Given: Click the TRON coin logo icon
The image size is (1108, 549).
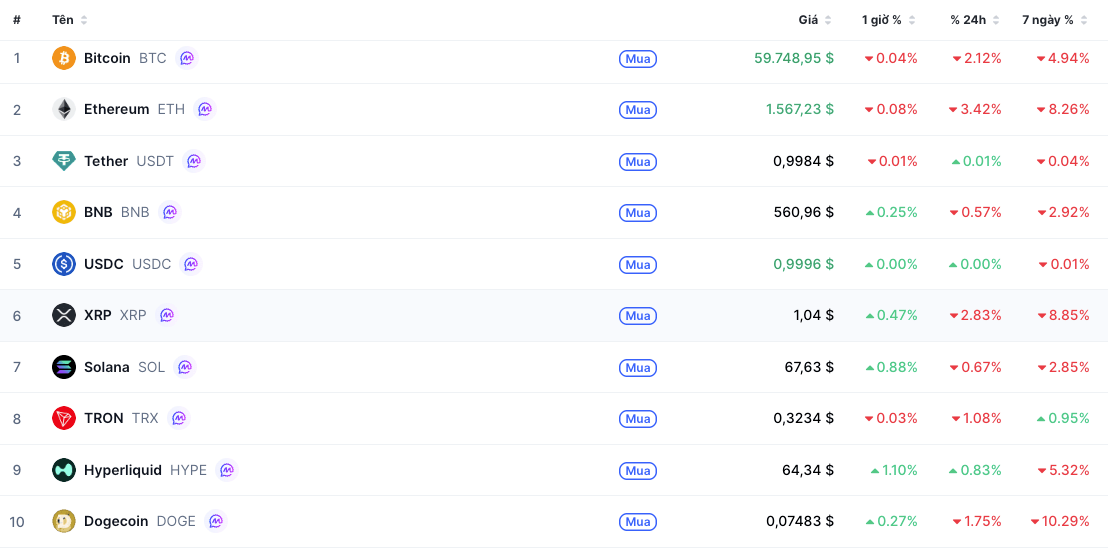Looking at the screenshot, I should [x=64, y=418].
